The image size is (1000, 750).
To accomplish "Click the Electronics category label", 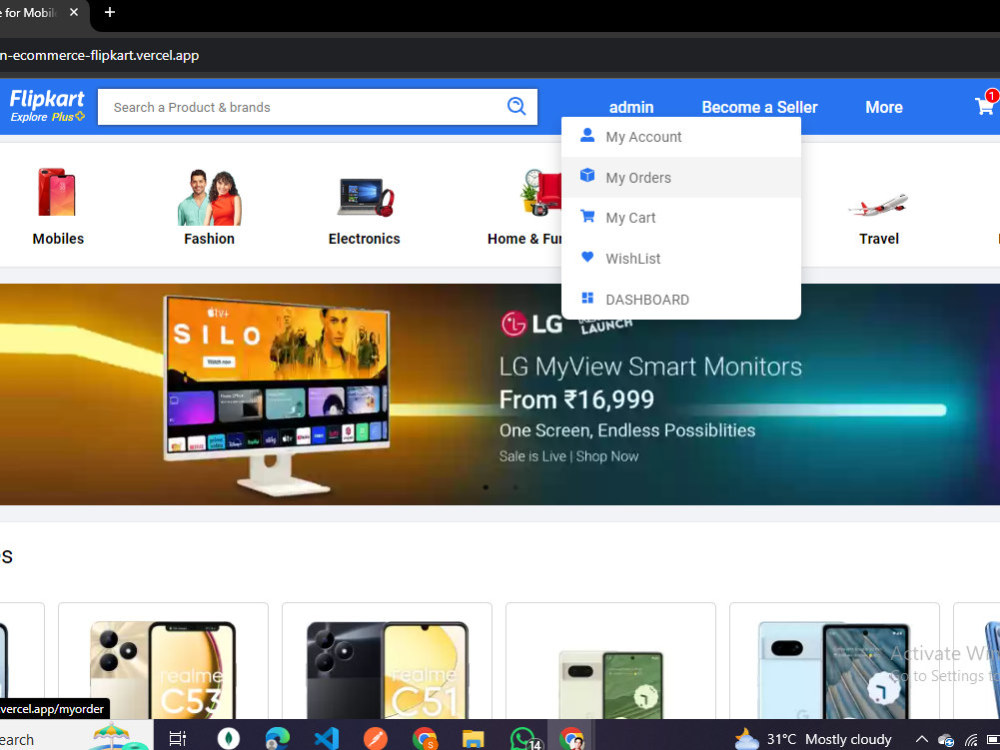I will click(x=364, y=239).
